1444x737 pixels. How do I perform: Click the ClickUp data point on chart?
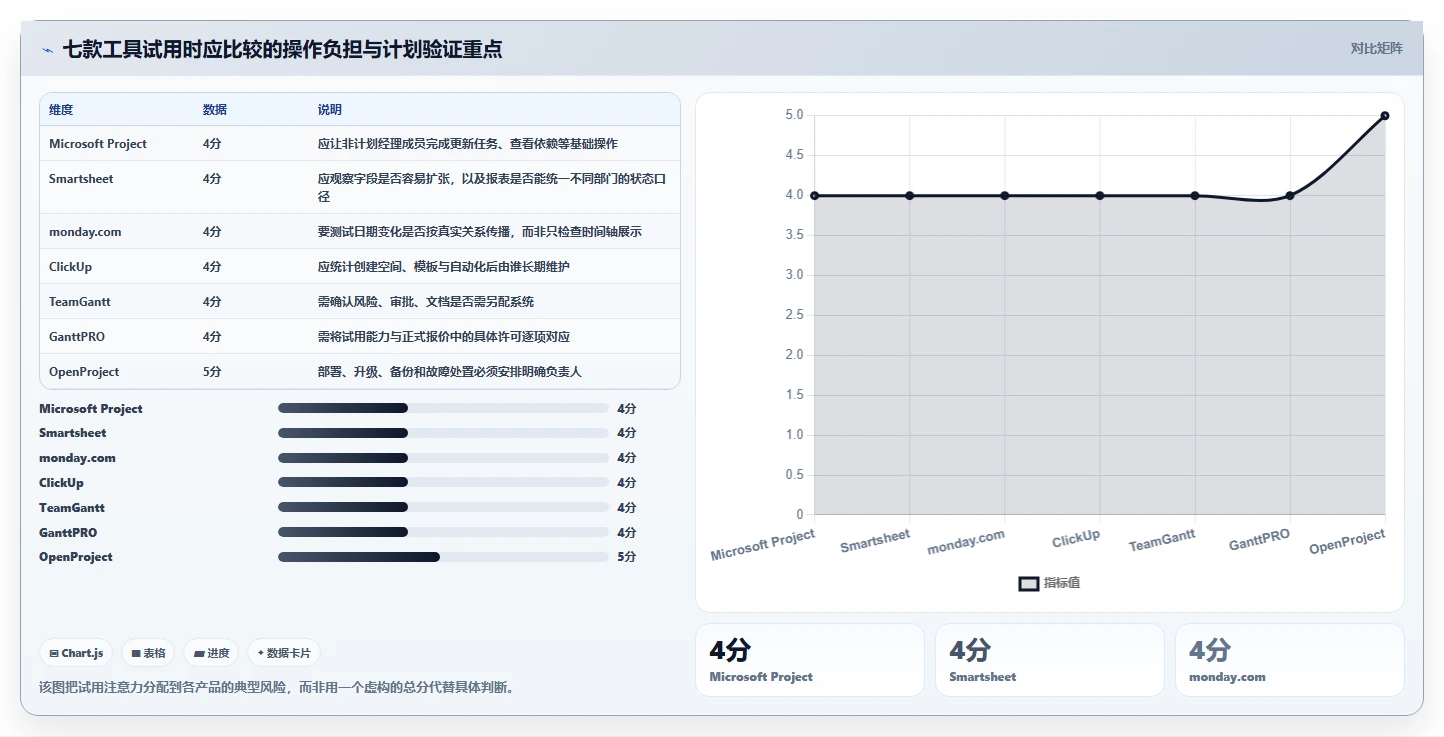click(x=1100, y=196)
